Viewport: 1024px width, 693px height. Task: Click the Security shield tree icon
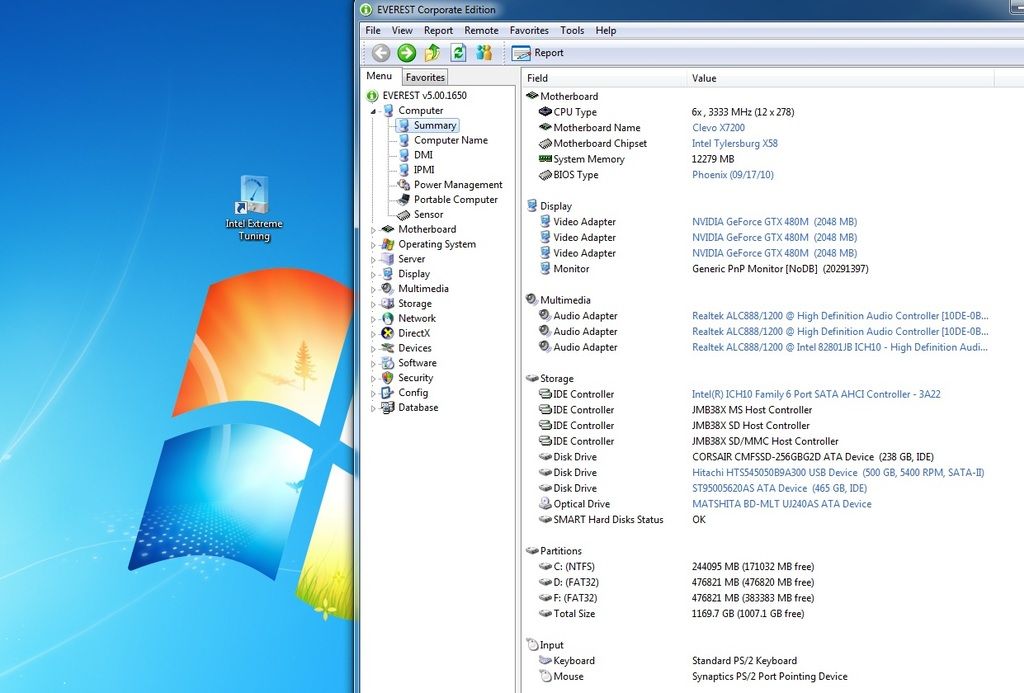pos(388,378)
